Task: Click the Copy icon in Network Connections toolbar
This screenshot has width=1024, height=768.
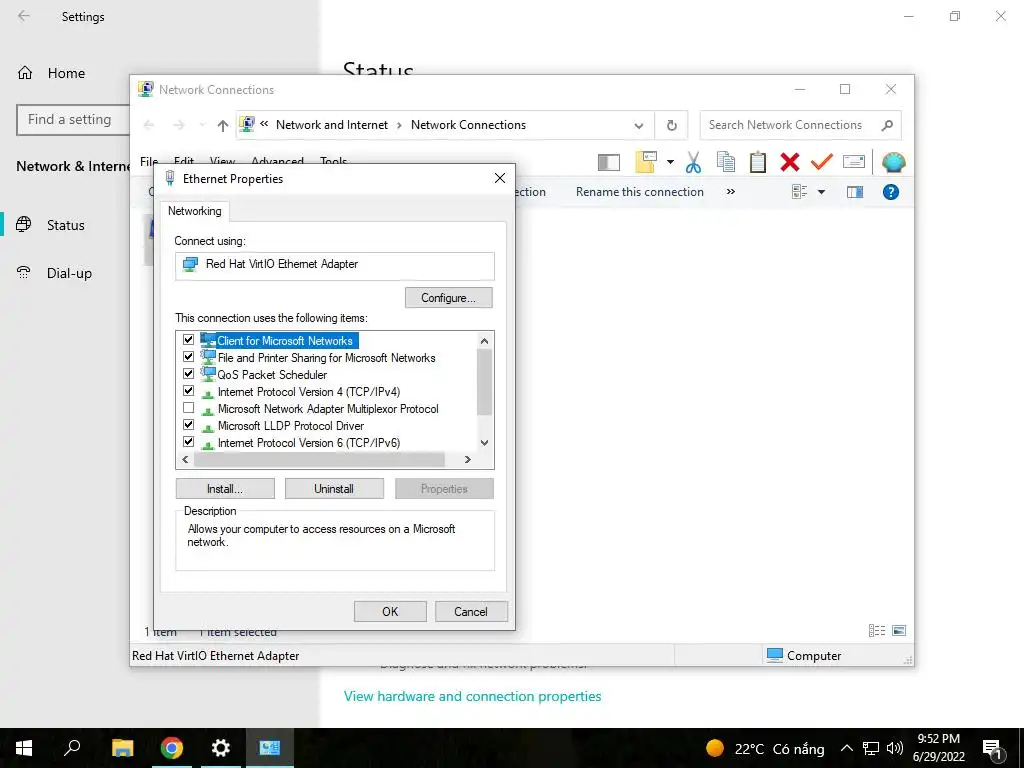Action: point(726,162)
